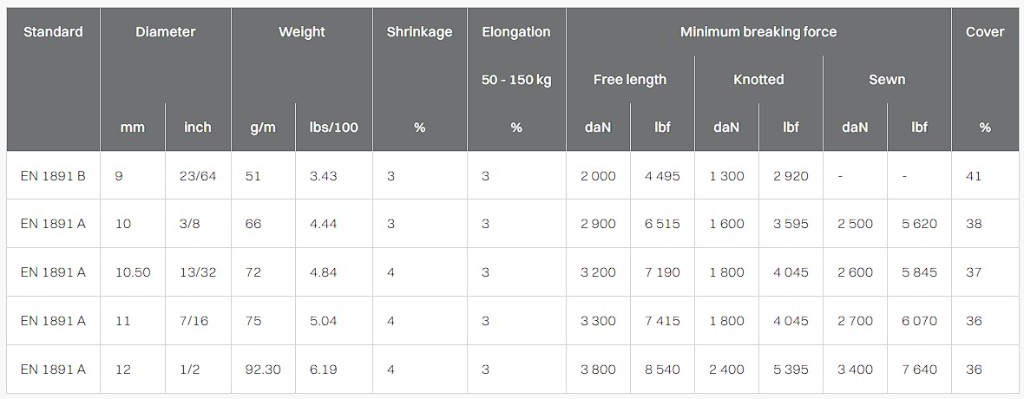This screenshot has width=1024, height=399.
Task: Select the Shrinkage header cell
Action: [x=419, y=32]
